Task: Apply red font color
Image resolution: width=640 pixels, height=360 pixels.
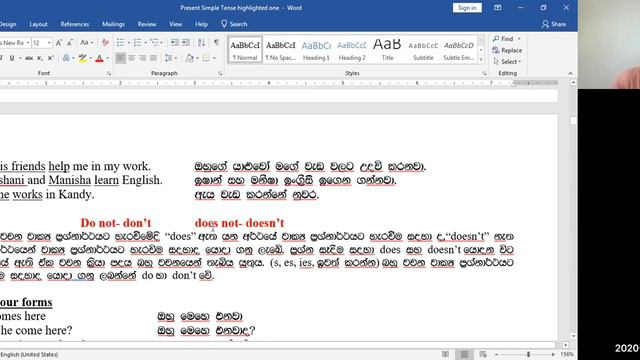Action: tap(99, 58)
